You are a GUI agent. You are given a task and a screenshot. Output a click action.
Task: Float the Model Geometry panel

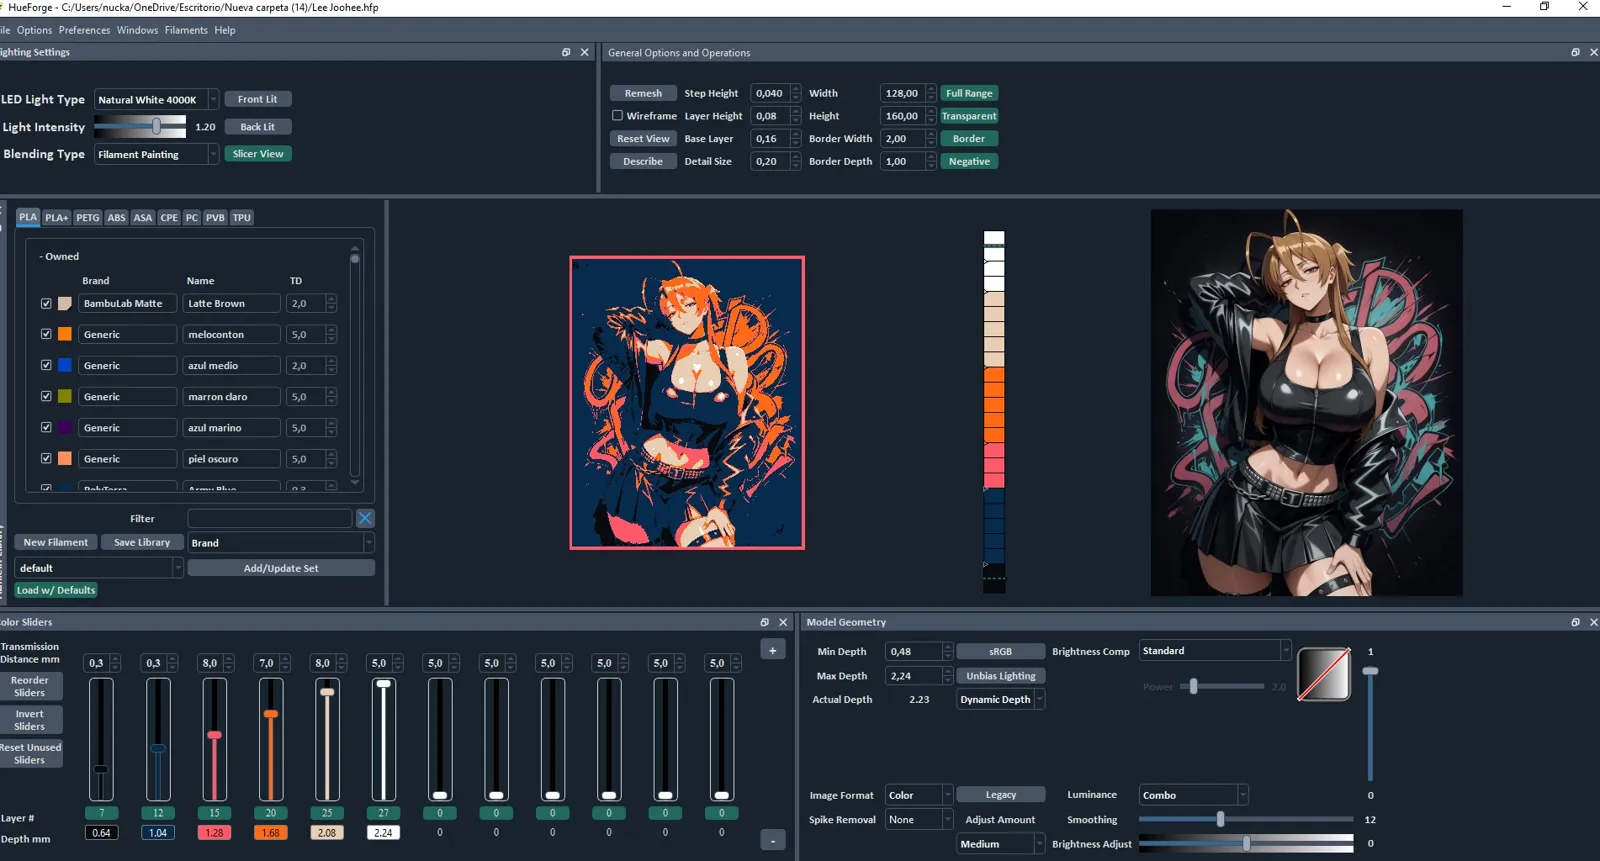(x=1575, y=622)
